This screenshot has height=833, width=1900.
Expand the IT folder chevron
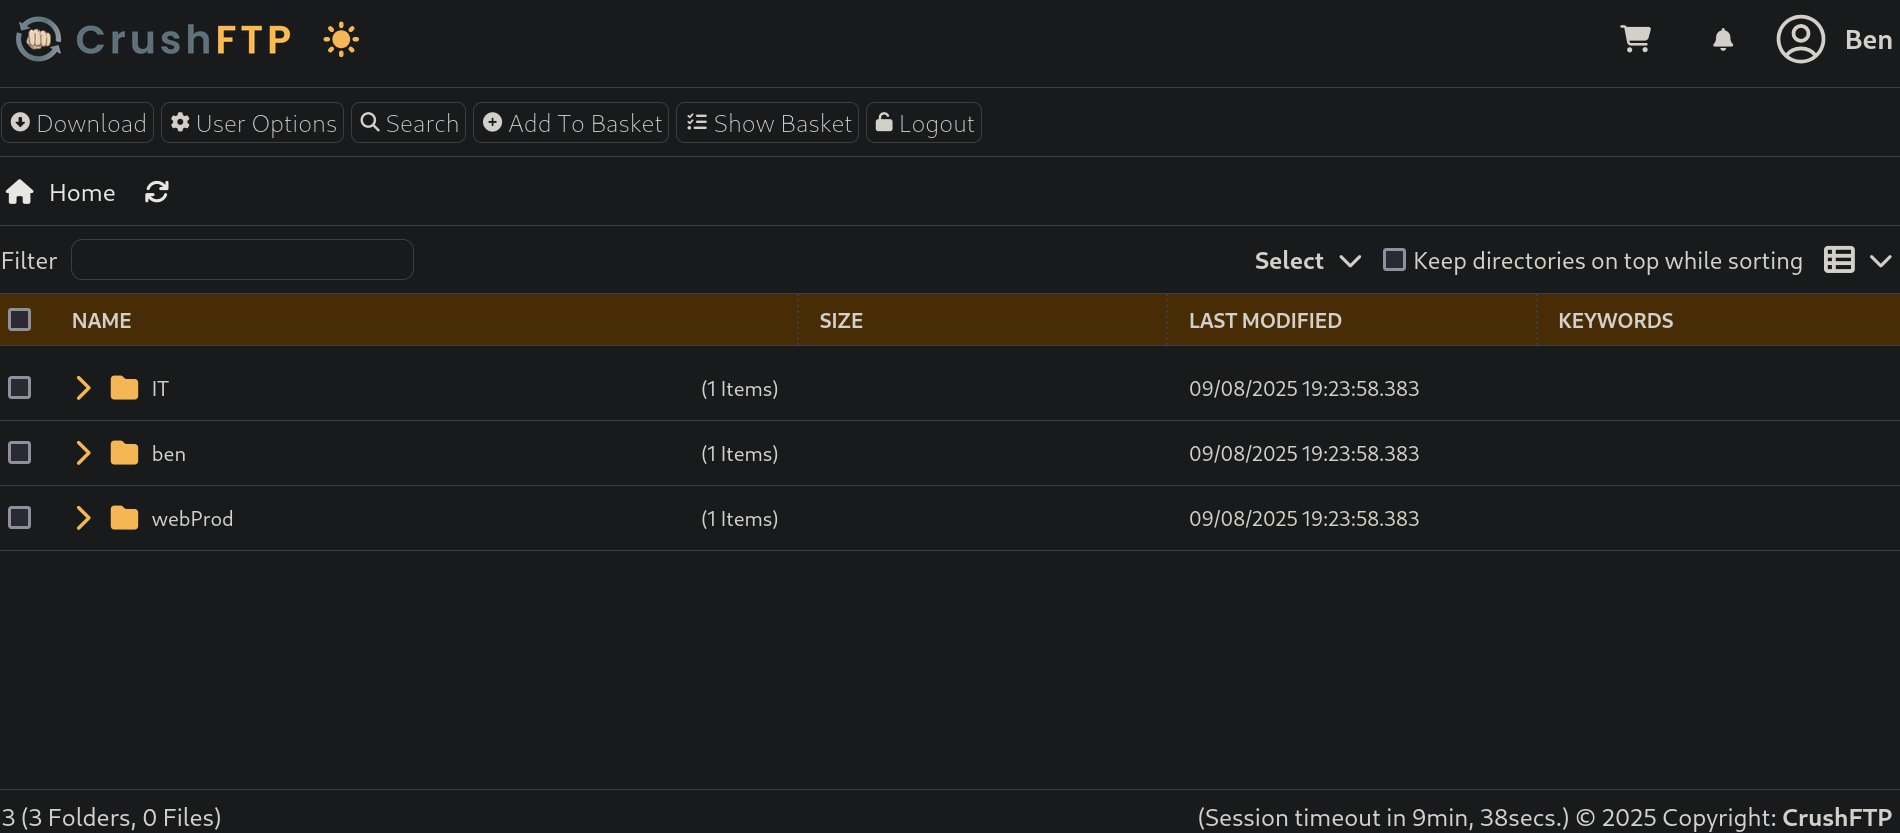pyautogui.click(x=83, y=388)
